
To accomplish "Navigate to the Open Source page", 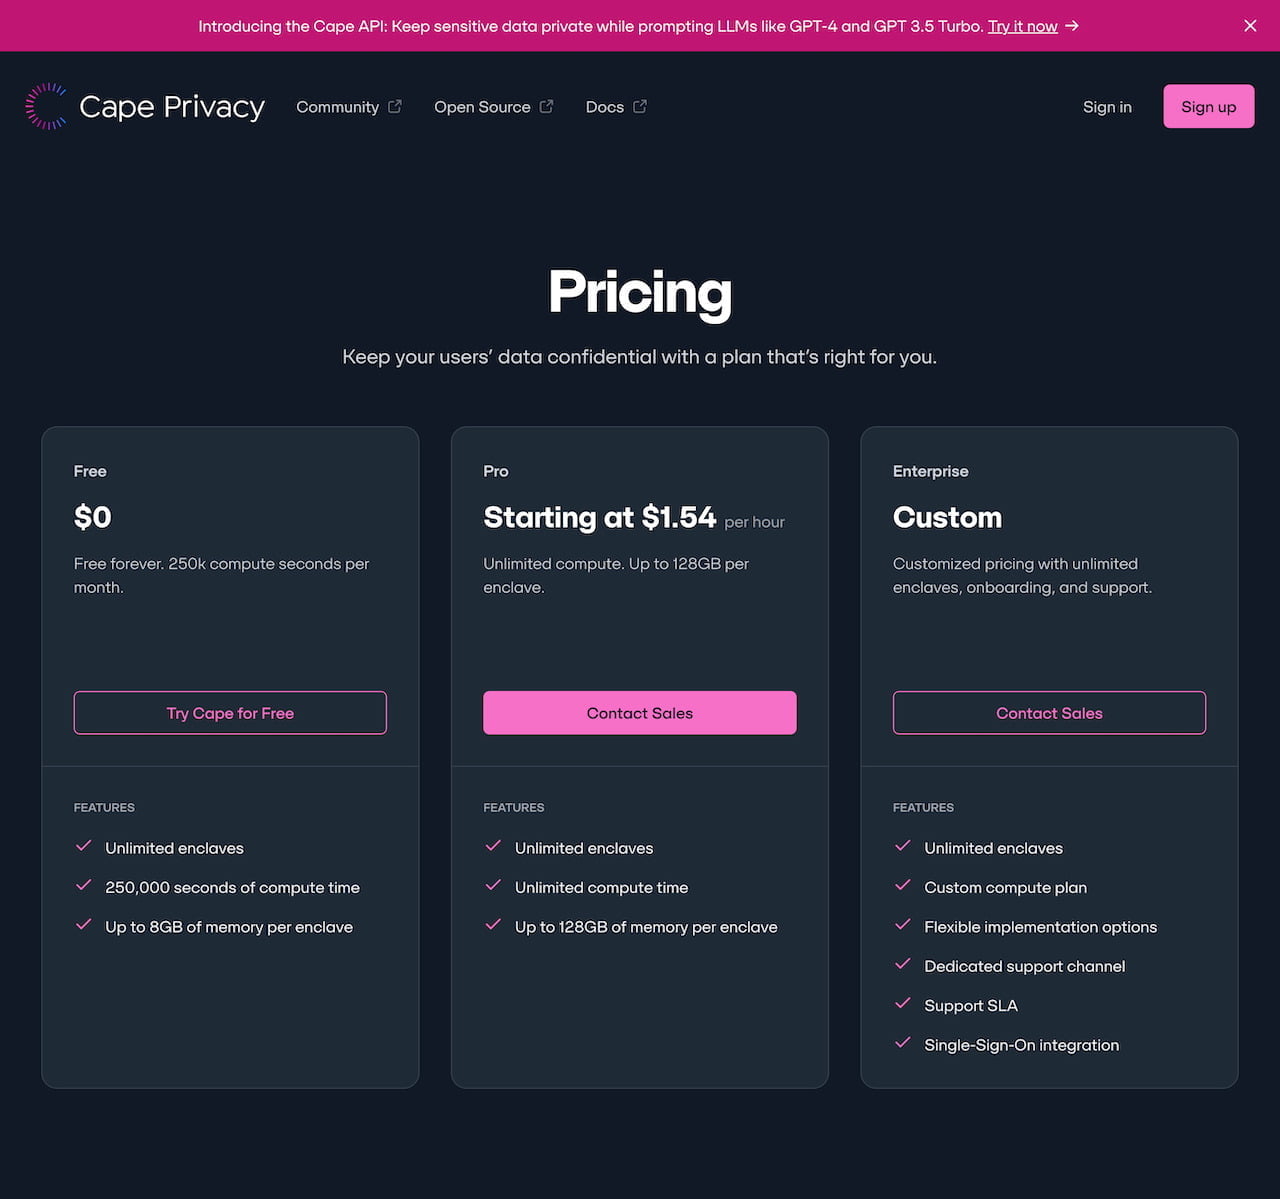I will click(482, 106).
